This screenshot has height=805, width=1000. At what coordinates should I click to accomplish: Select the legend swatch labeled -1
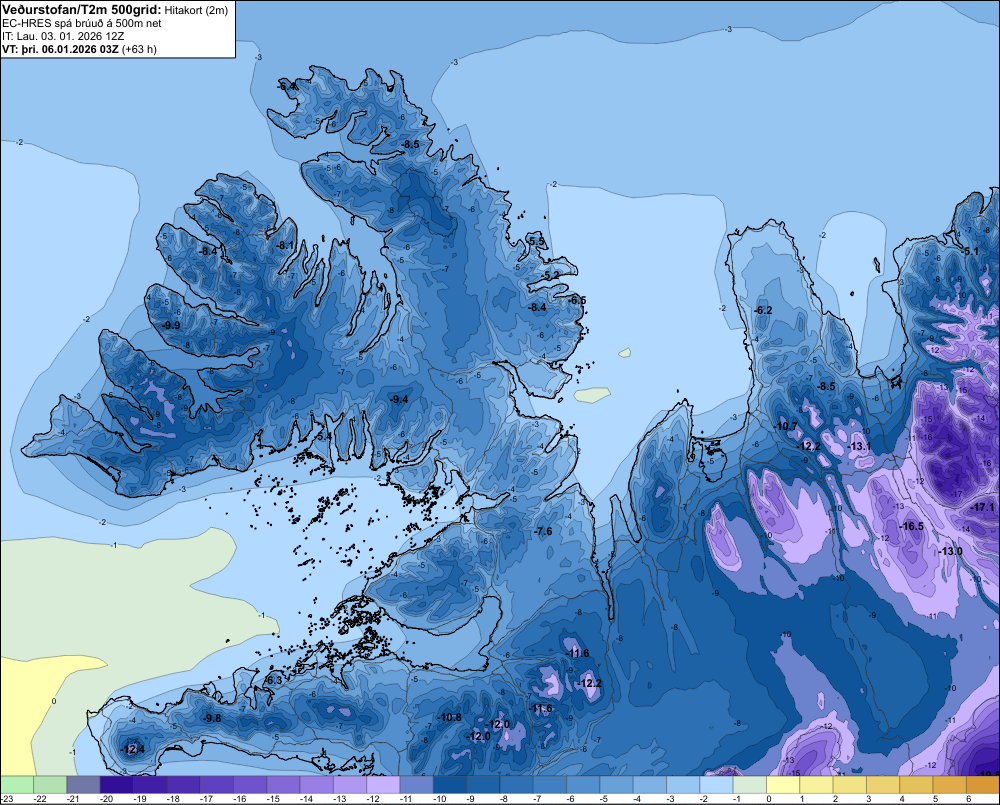coord(750,785)
